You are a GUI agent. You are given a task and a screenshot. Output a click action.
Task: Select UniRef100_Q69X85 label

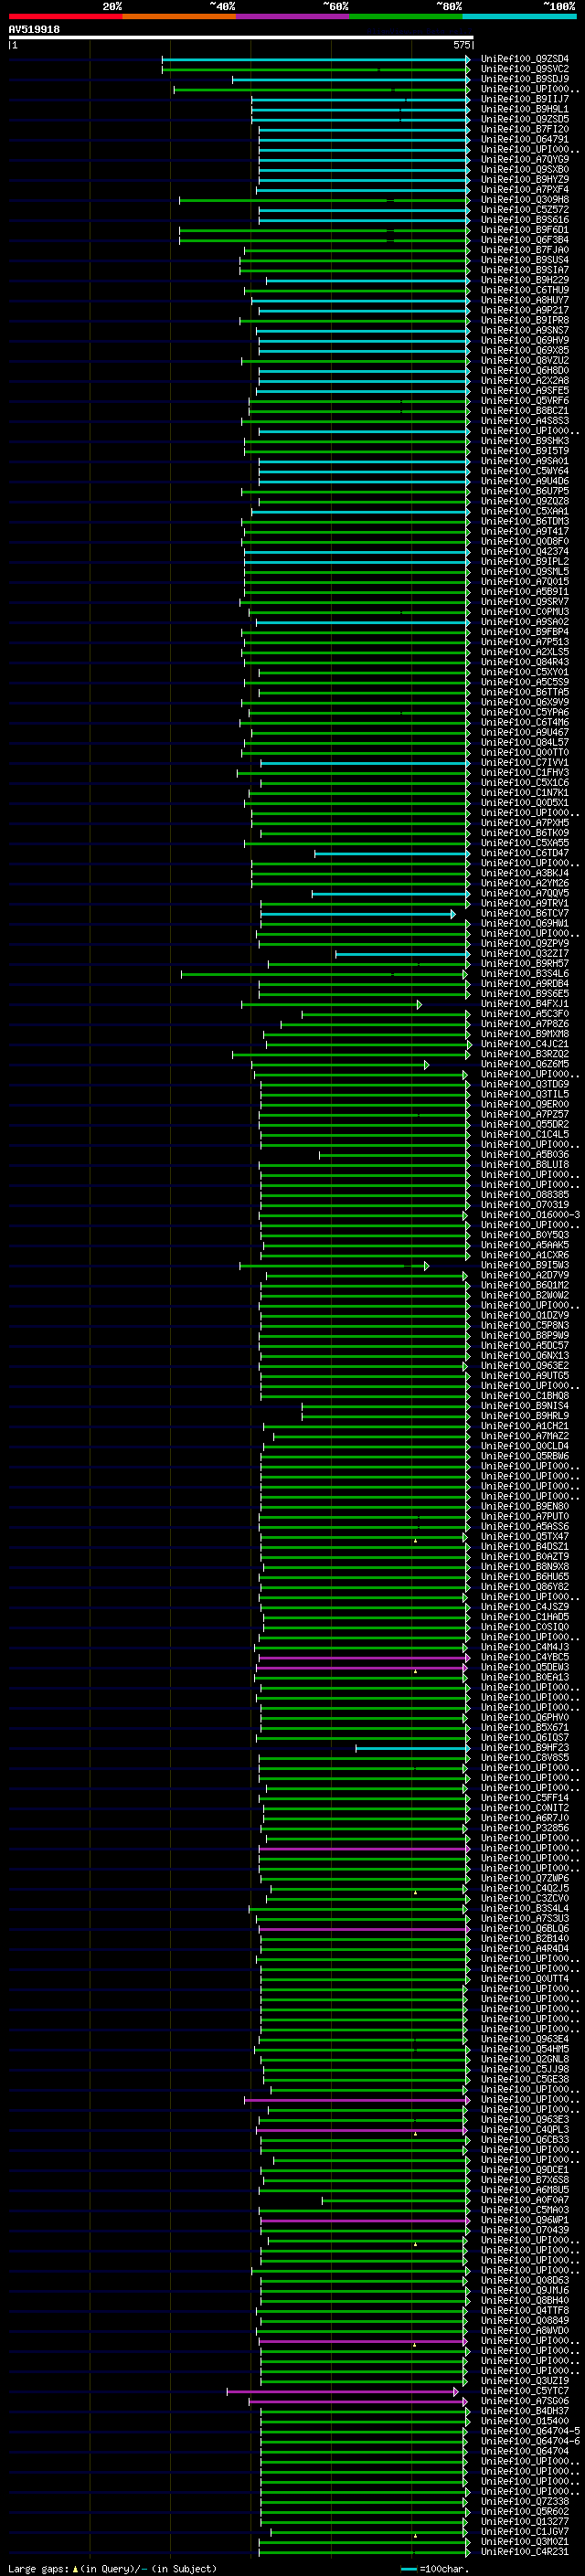click(524, 350)
